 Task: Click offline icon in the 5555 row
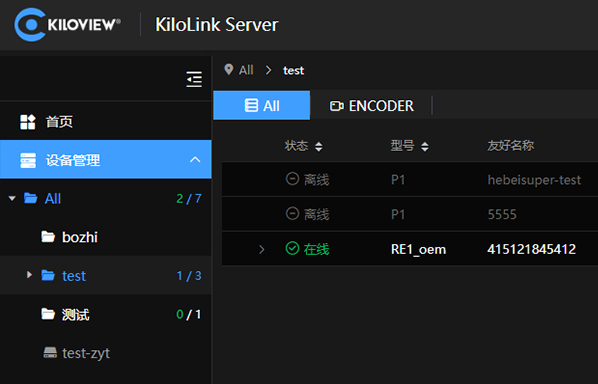tap(293, 213)
